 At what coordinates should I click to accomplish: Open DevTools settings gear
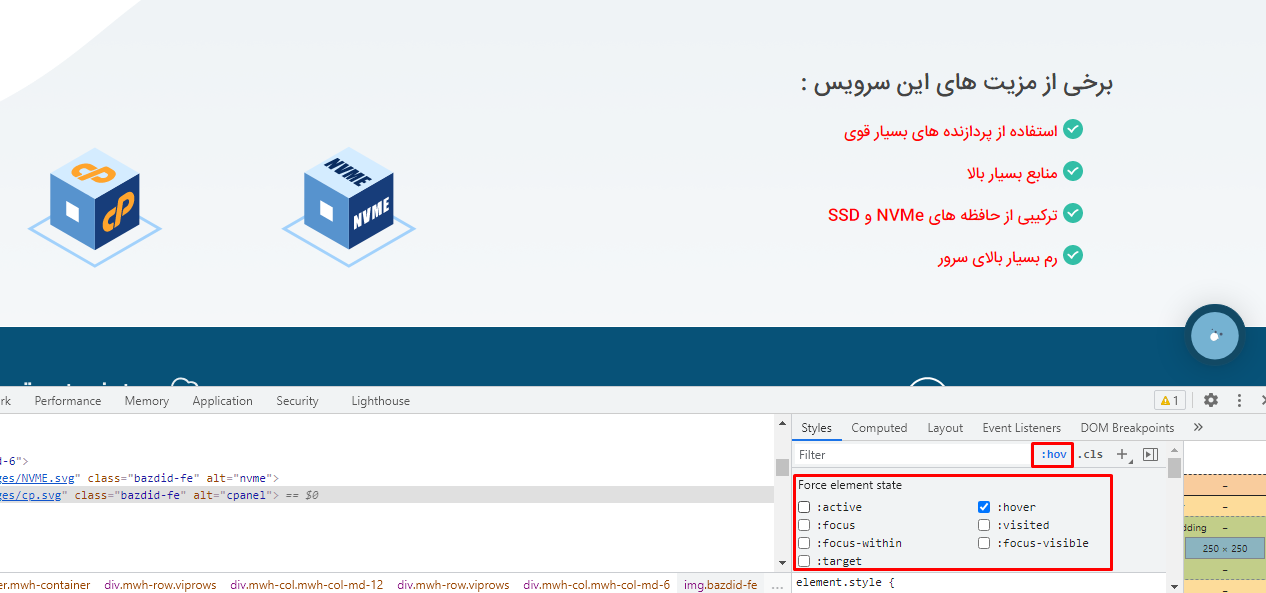coord(1211,400)
